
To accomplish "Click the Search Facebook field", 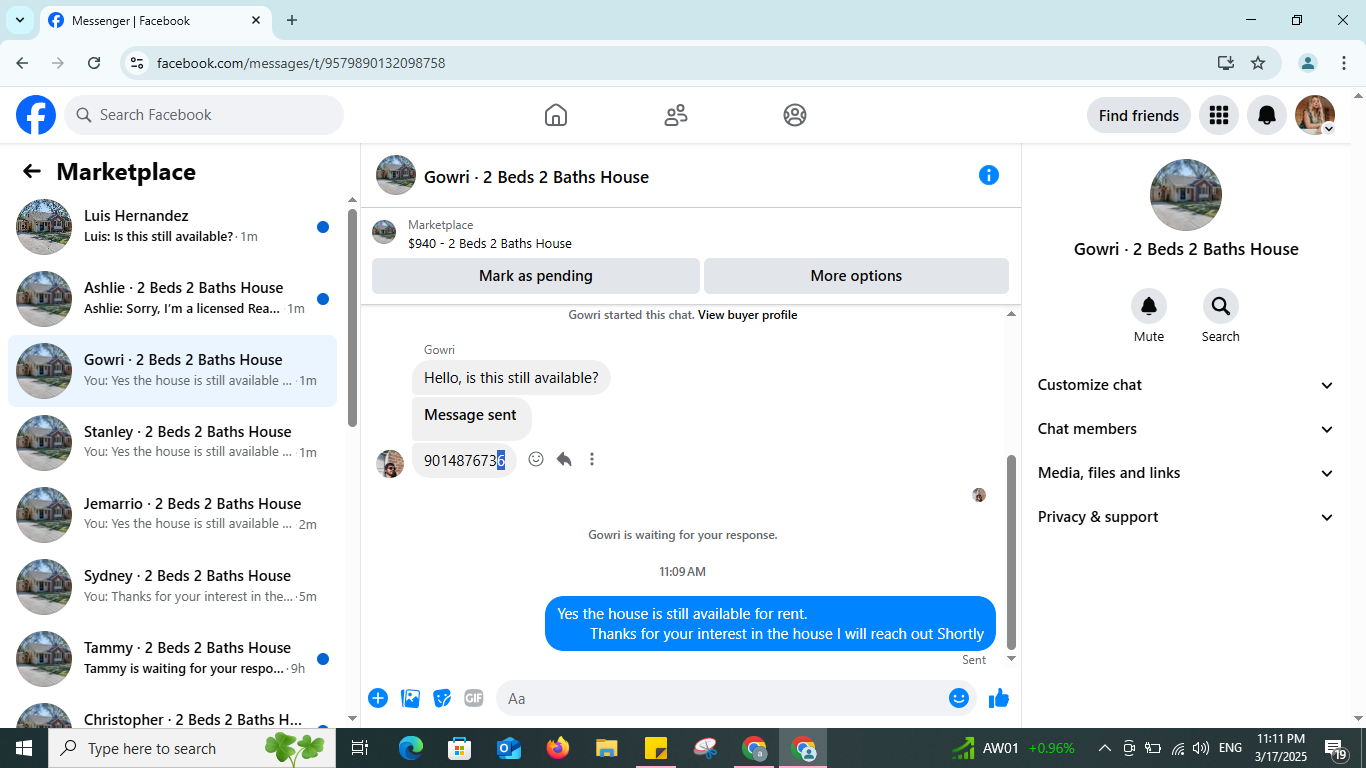I will point(204,115).
